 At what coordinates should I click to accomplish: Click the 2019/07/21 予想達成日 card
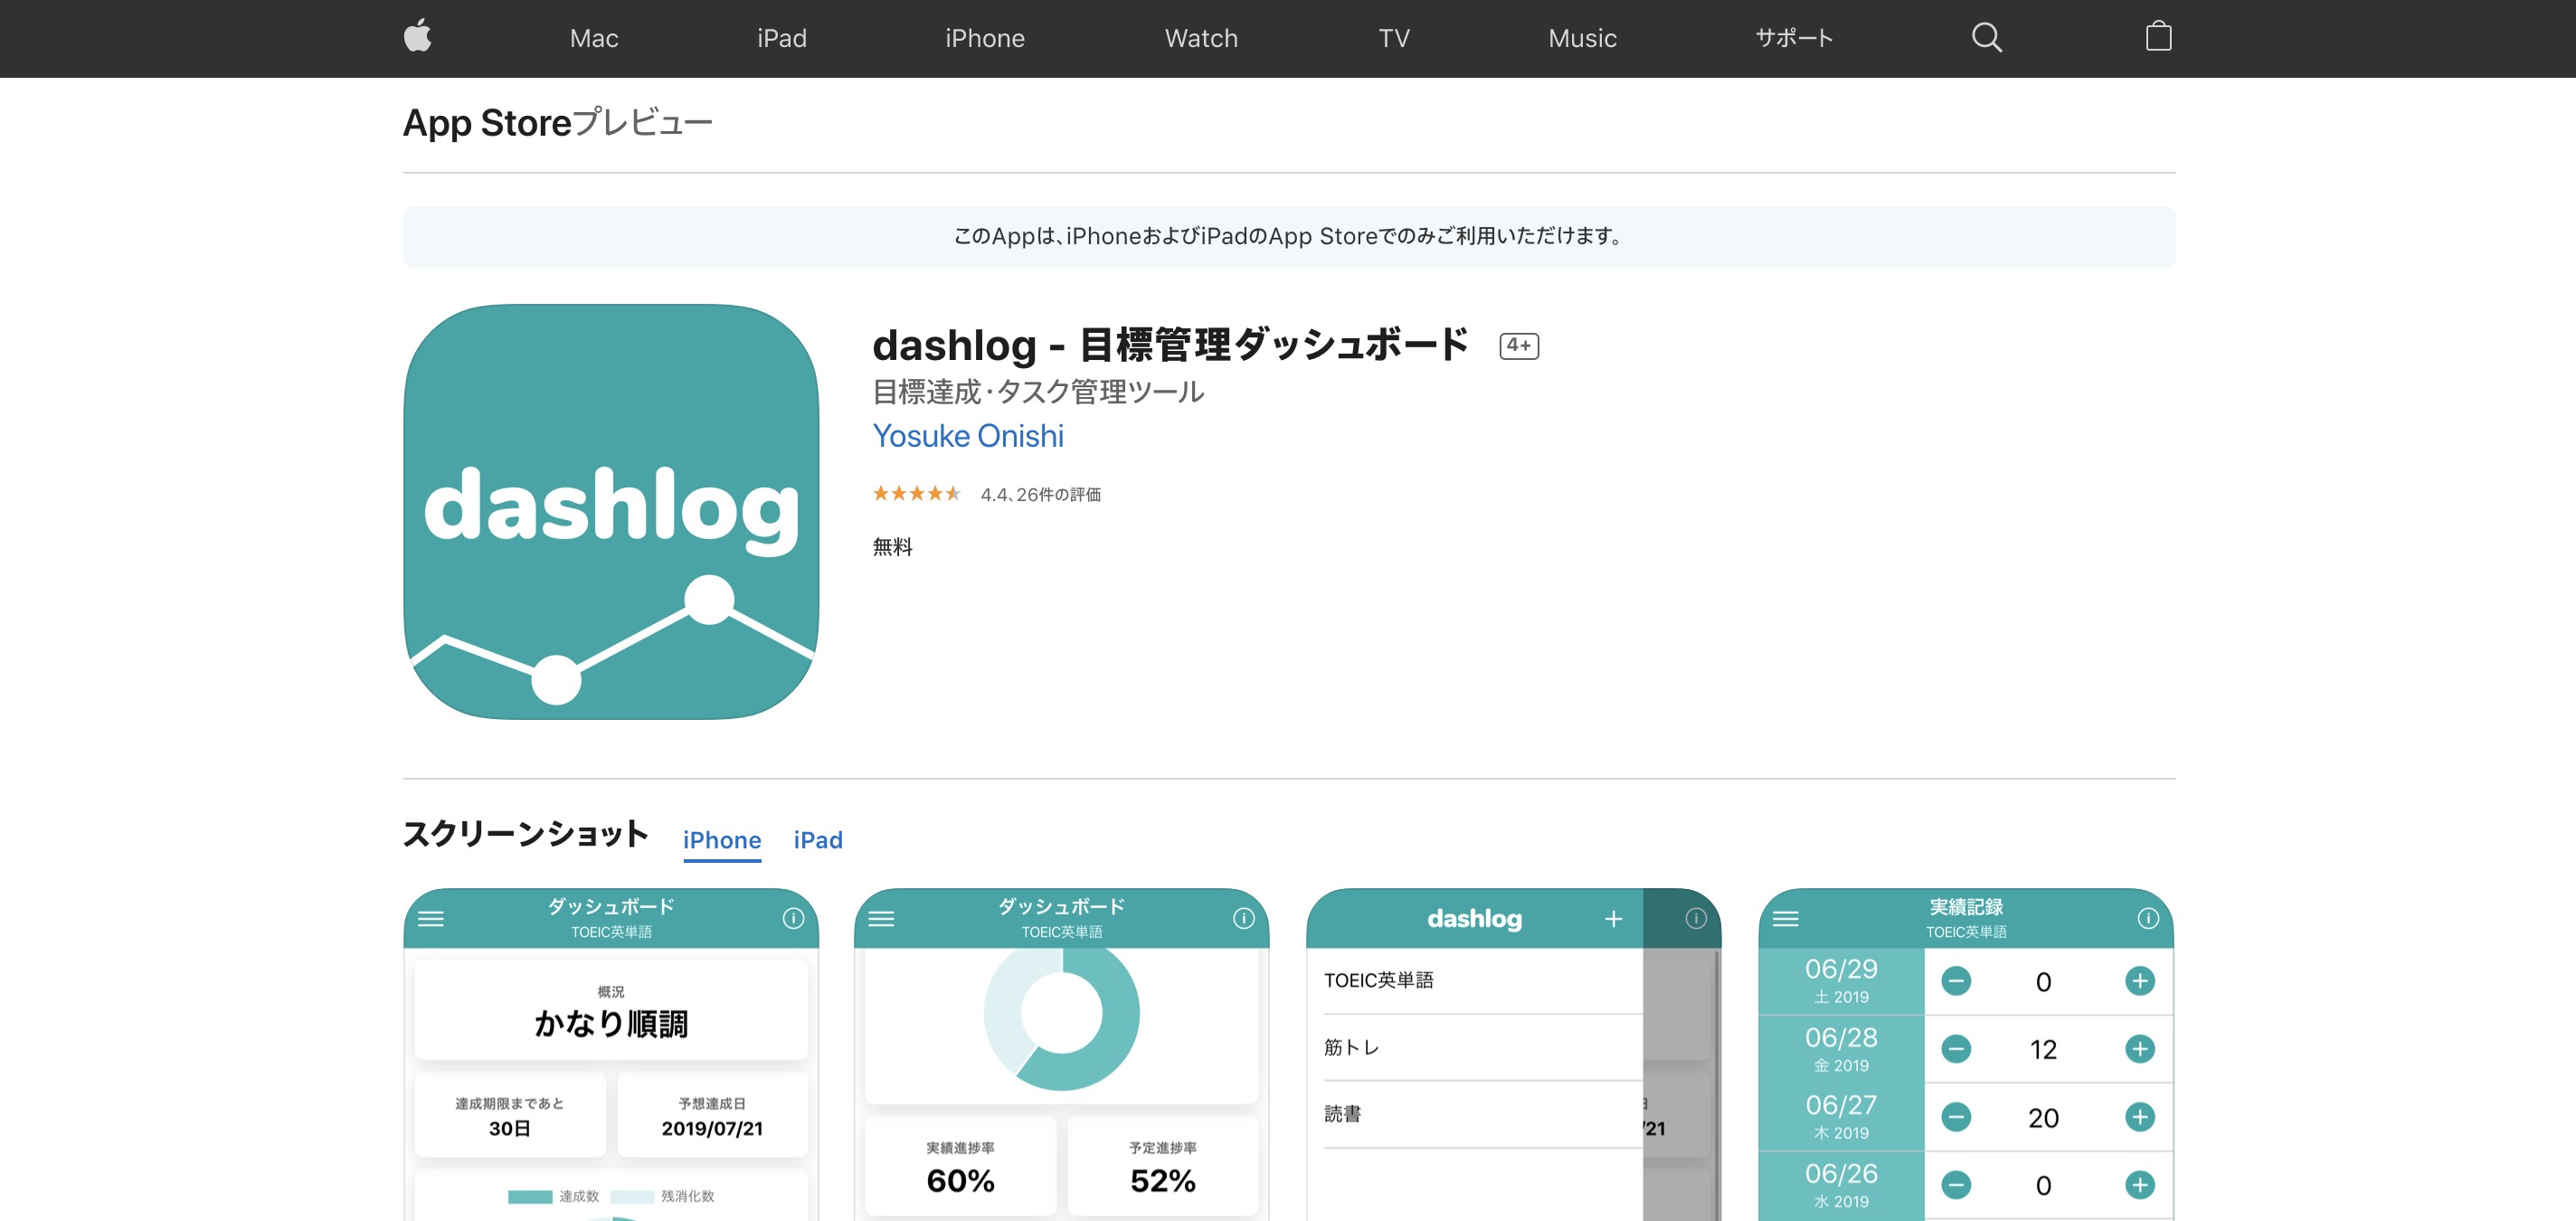point(712,1115)
